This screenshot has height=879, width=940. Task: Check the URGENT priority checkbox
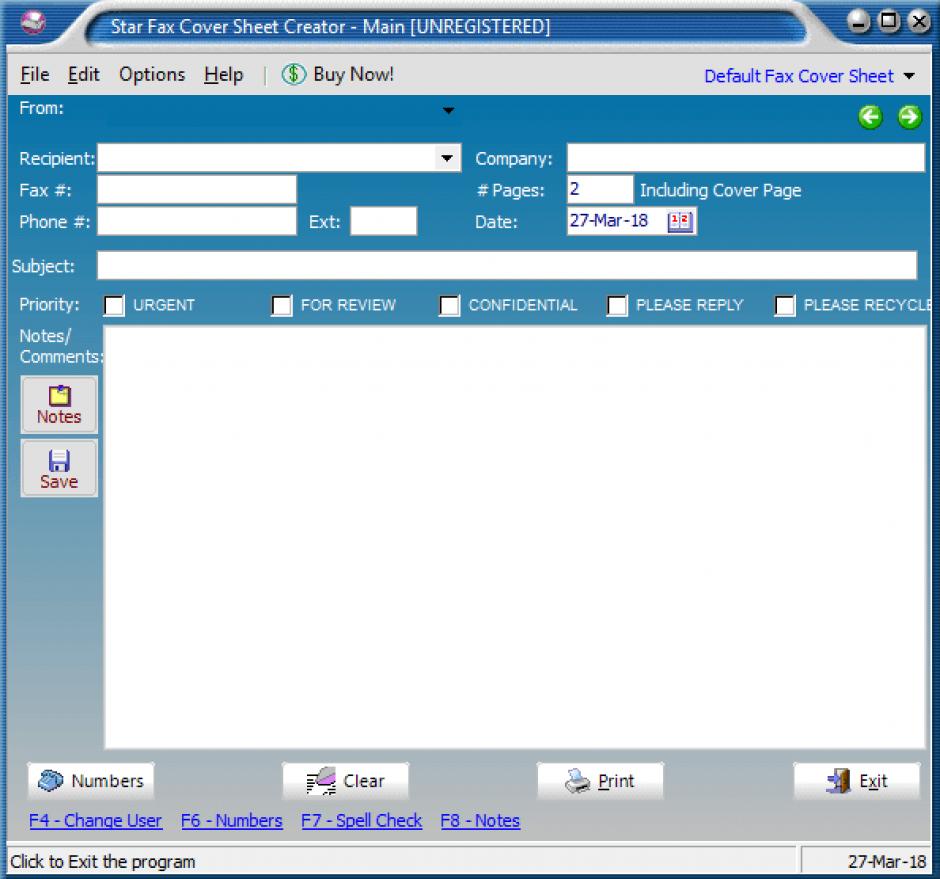pyautogui.click(x=114, y=305)
